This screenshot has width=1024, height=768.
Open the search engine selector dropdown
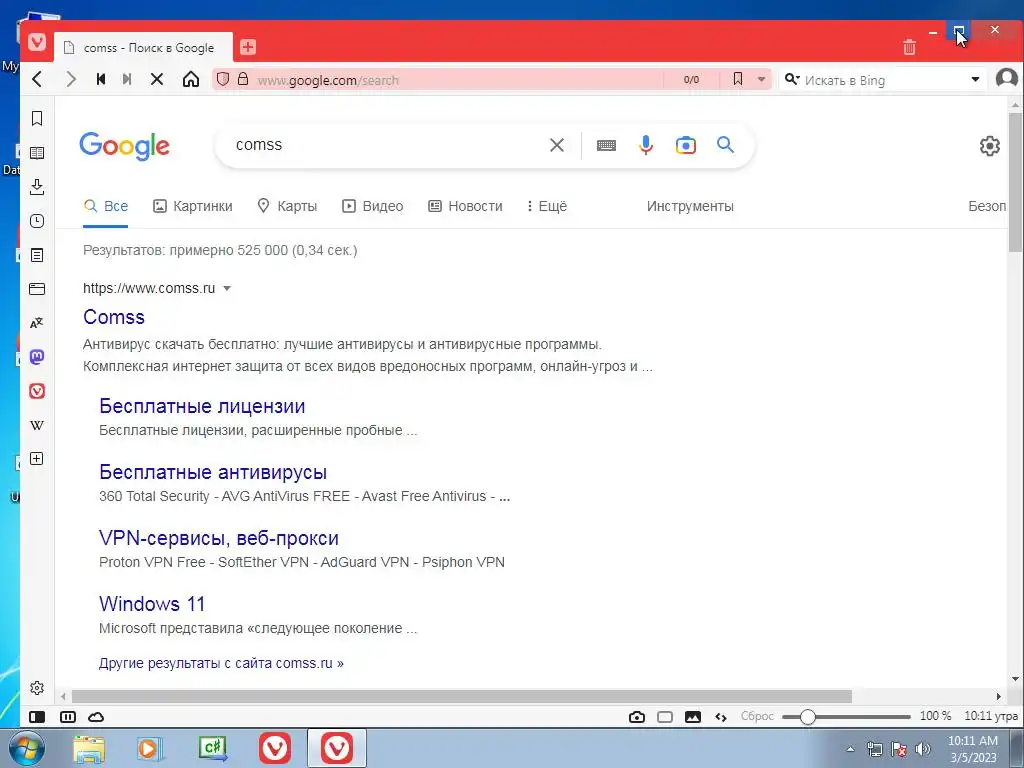[x=792, y=79]
